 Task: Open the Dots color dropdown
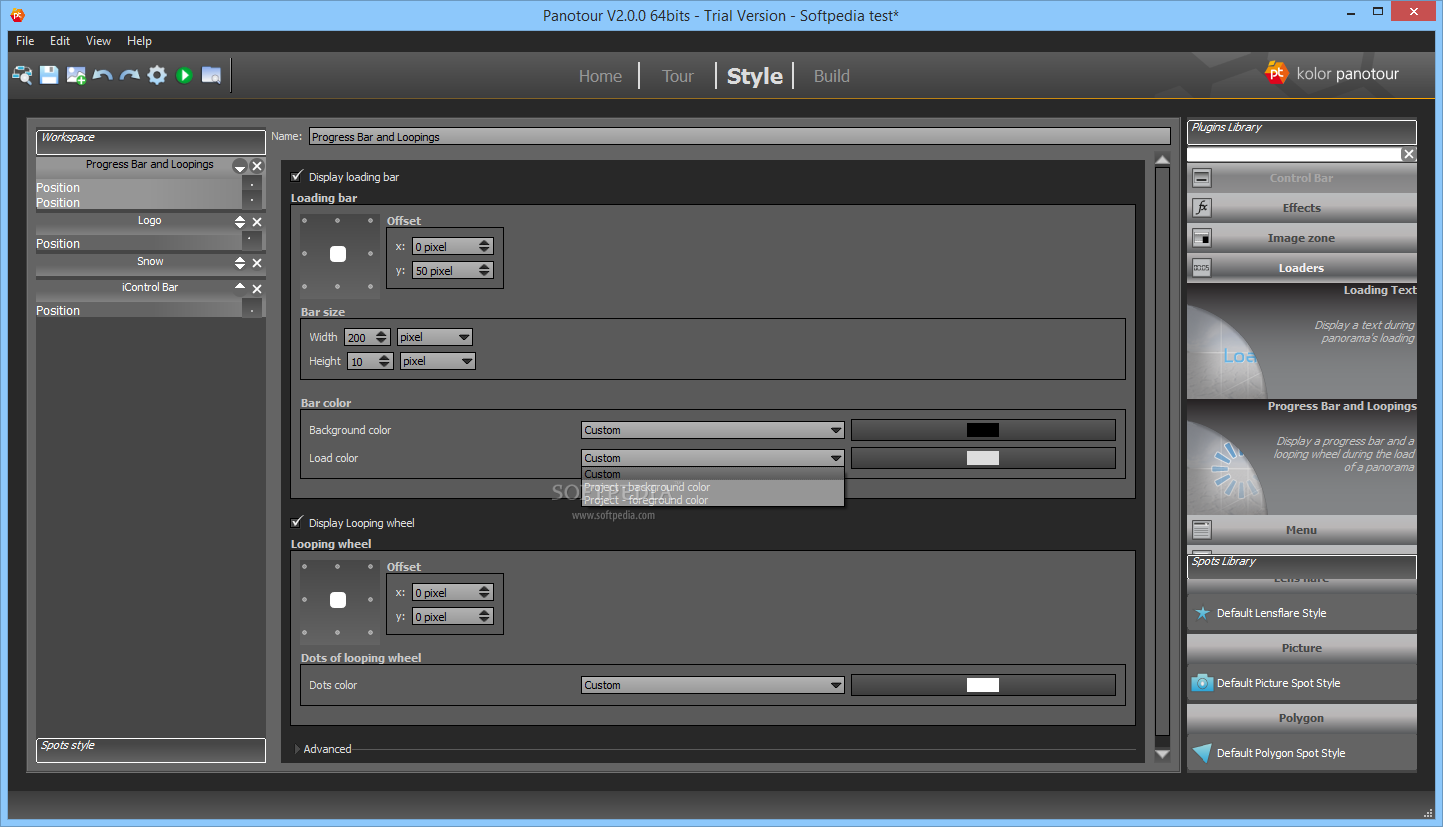click(x=713, y=685)
